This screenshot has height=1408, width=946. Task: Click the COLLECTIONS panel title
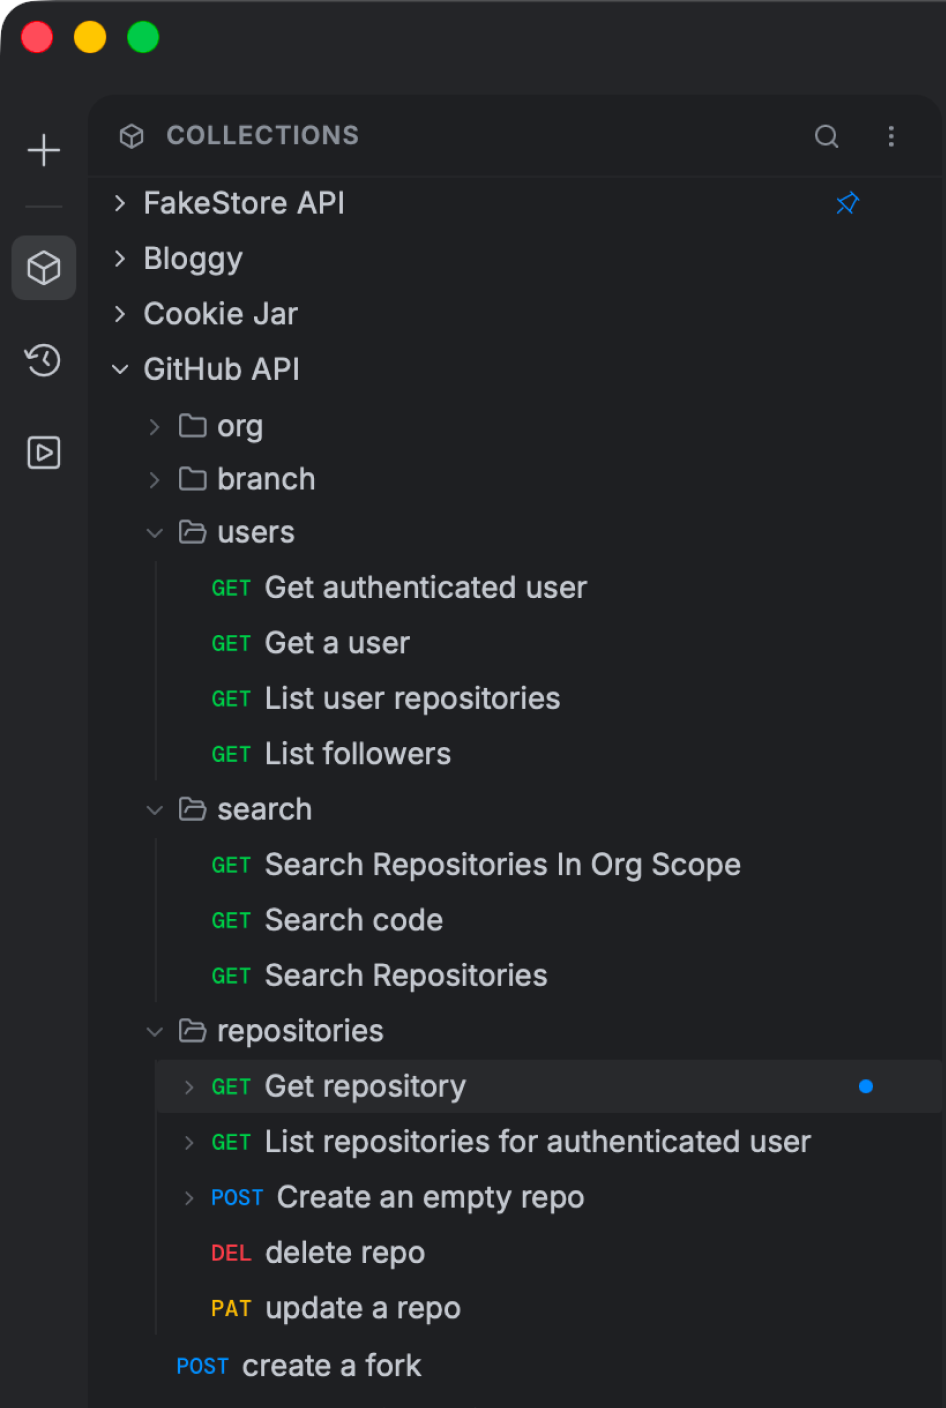[x=262, y=136]
